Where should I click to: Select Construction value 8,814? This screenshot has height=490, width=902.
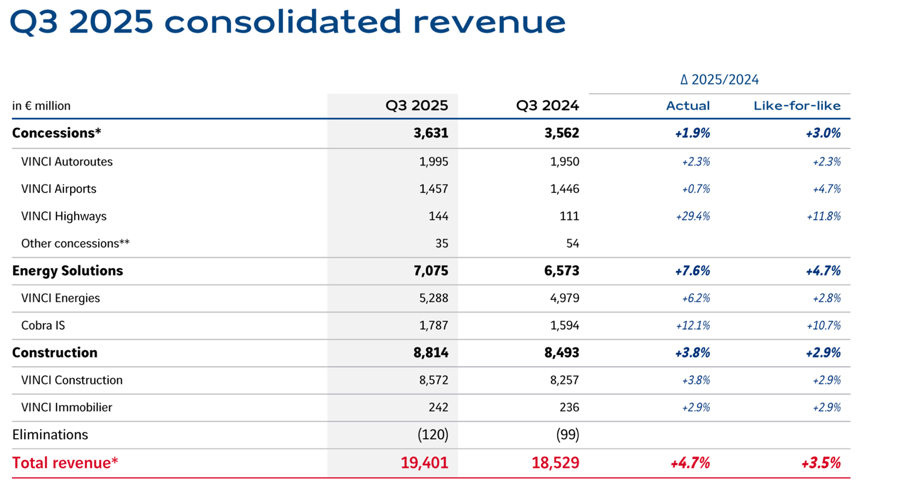[431, 353]
